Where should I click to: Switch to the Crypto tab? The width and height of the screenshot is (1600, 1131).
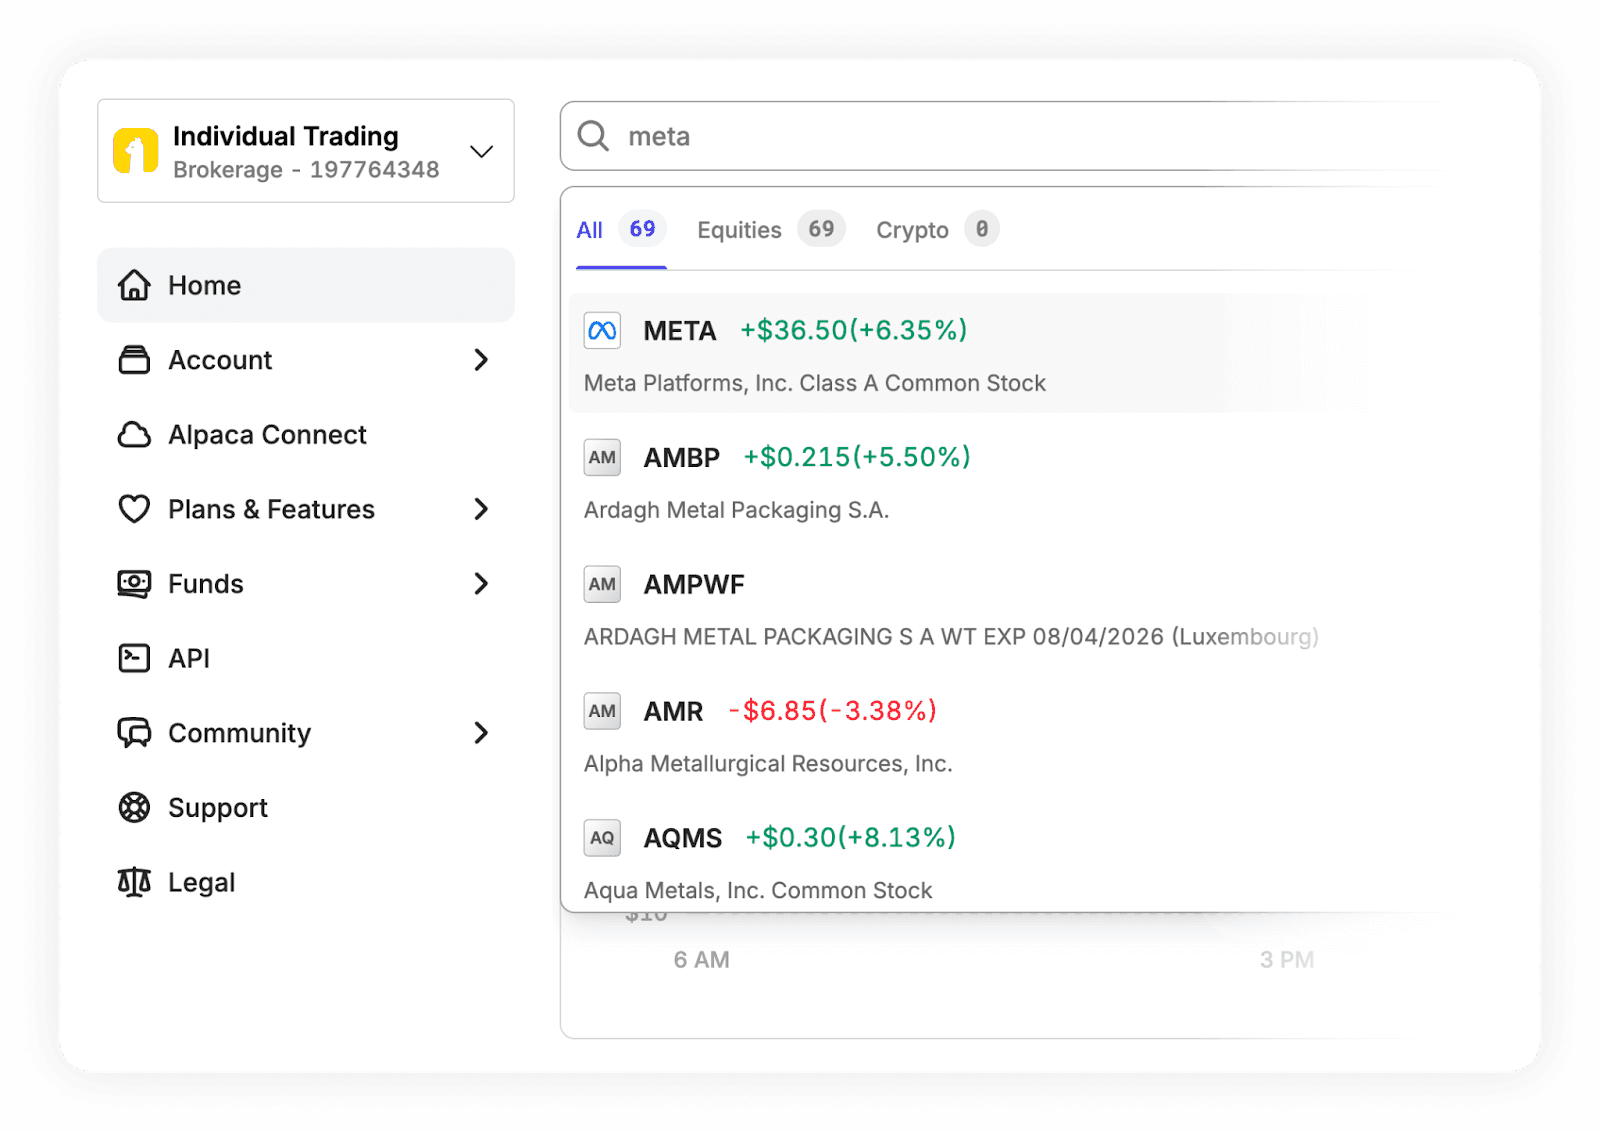937,230
